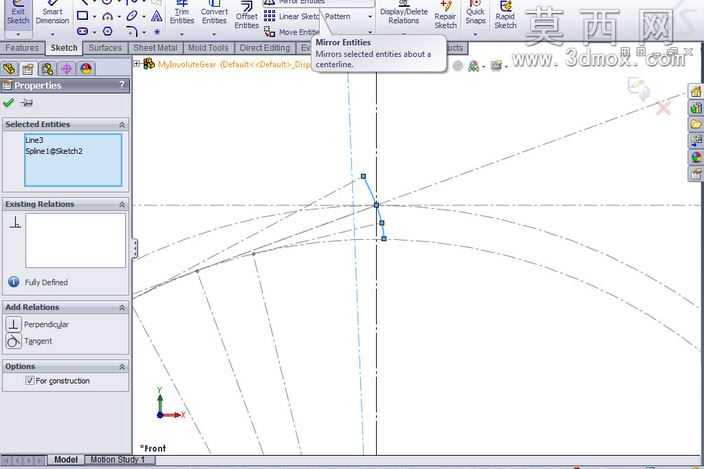Collapse the Selected Entities section

[122, 125]
